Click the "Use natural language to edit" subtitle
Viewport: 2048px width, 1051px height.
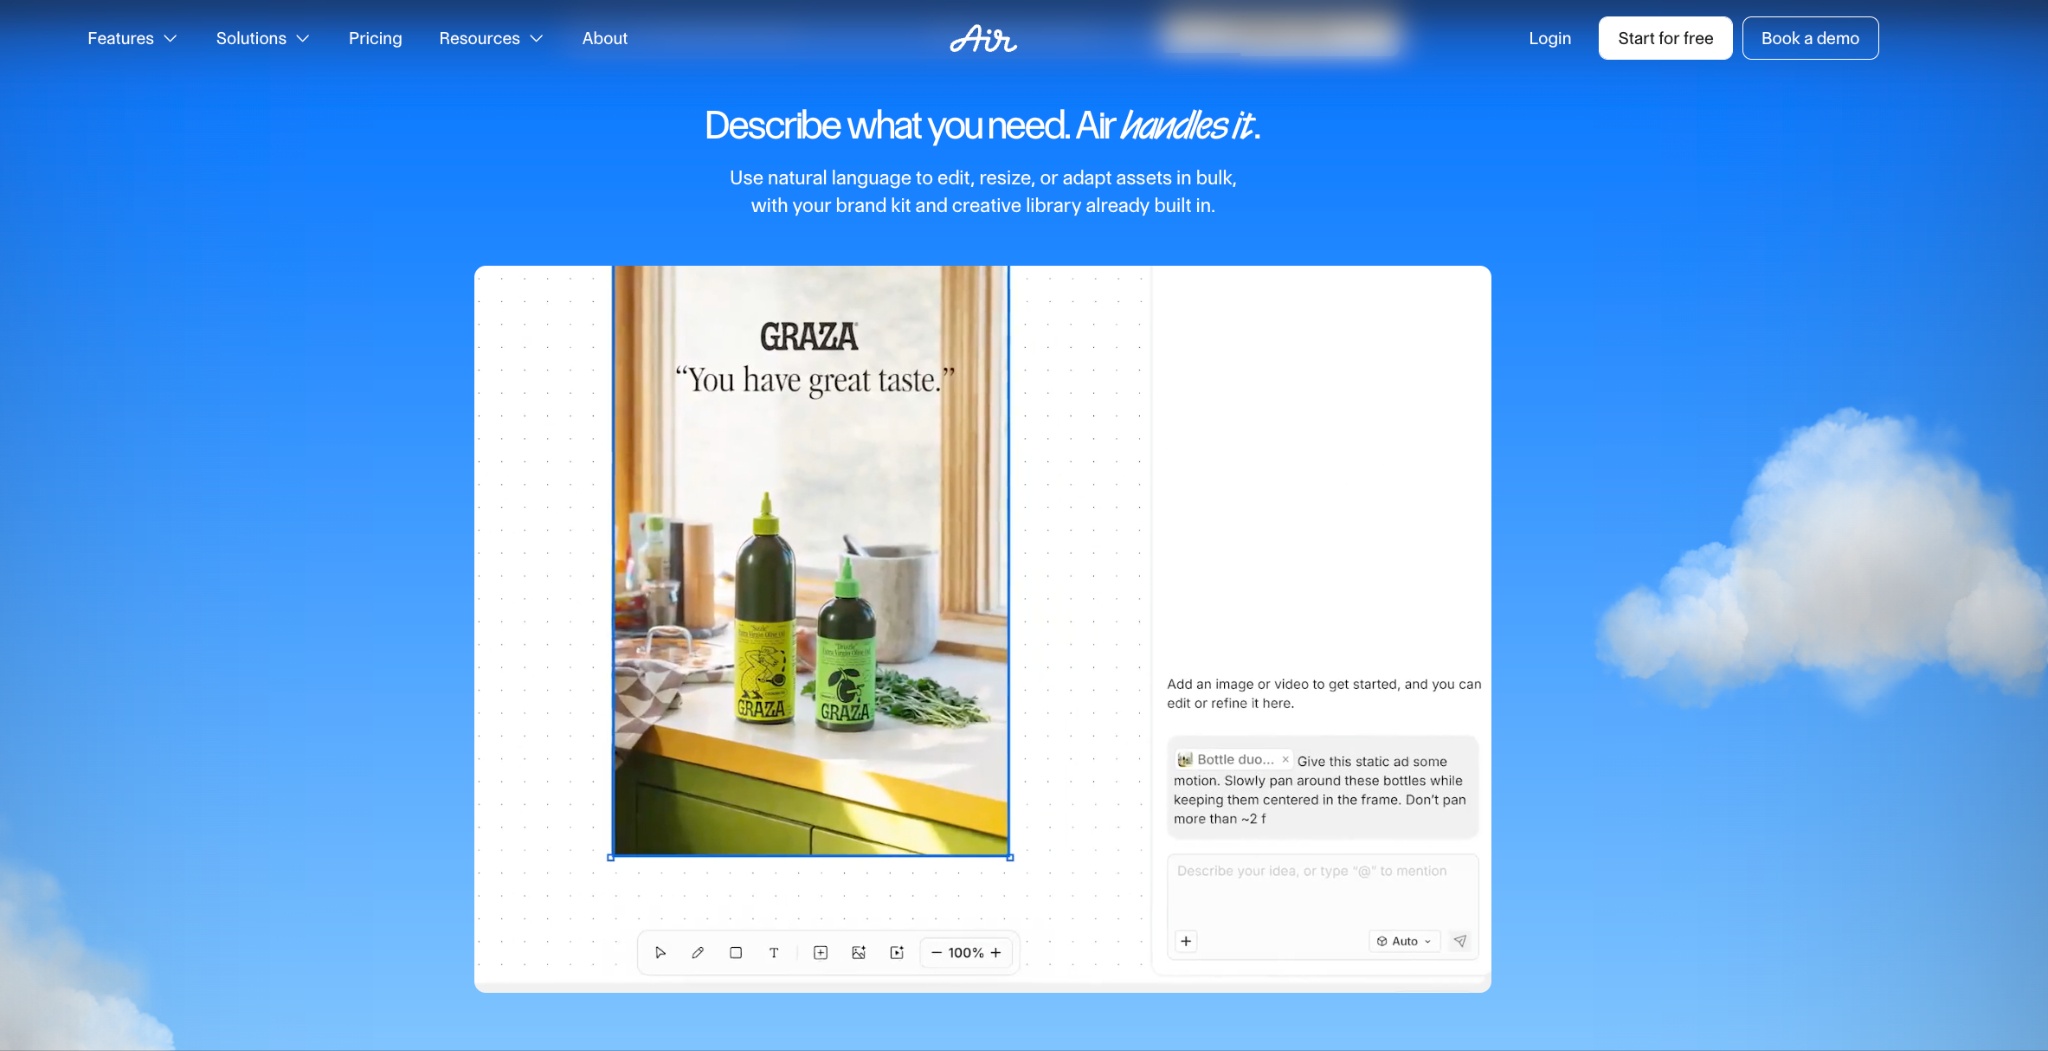click(x=983, y=191)
